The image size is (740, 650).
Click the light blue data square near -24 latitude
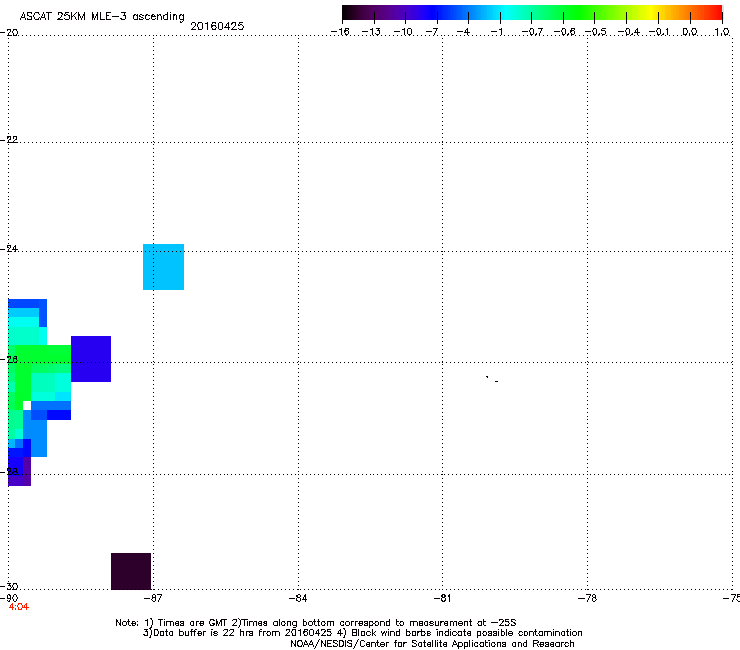(x=163, y=267)
